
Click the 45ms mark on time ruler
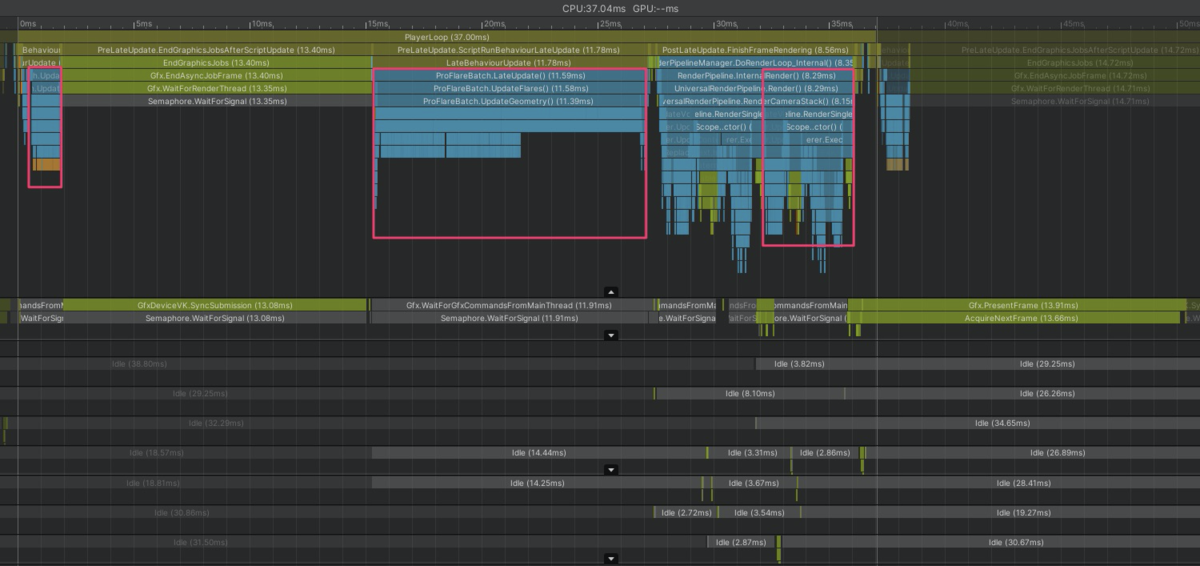tap(1074, 23)
